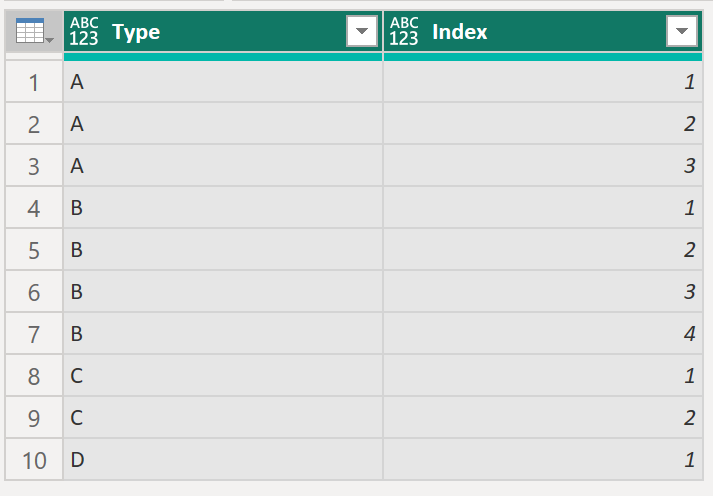The height and width of the screenshot is (496, 713).
Task: Select row number 8
Action: (x=34, y=376)
